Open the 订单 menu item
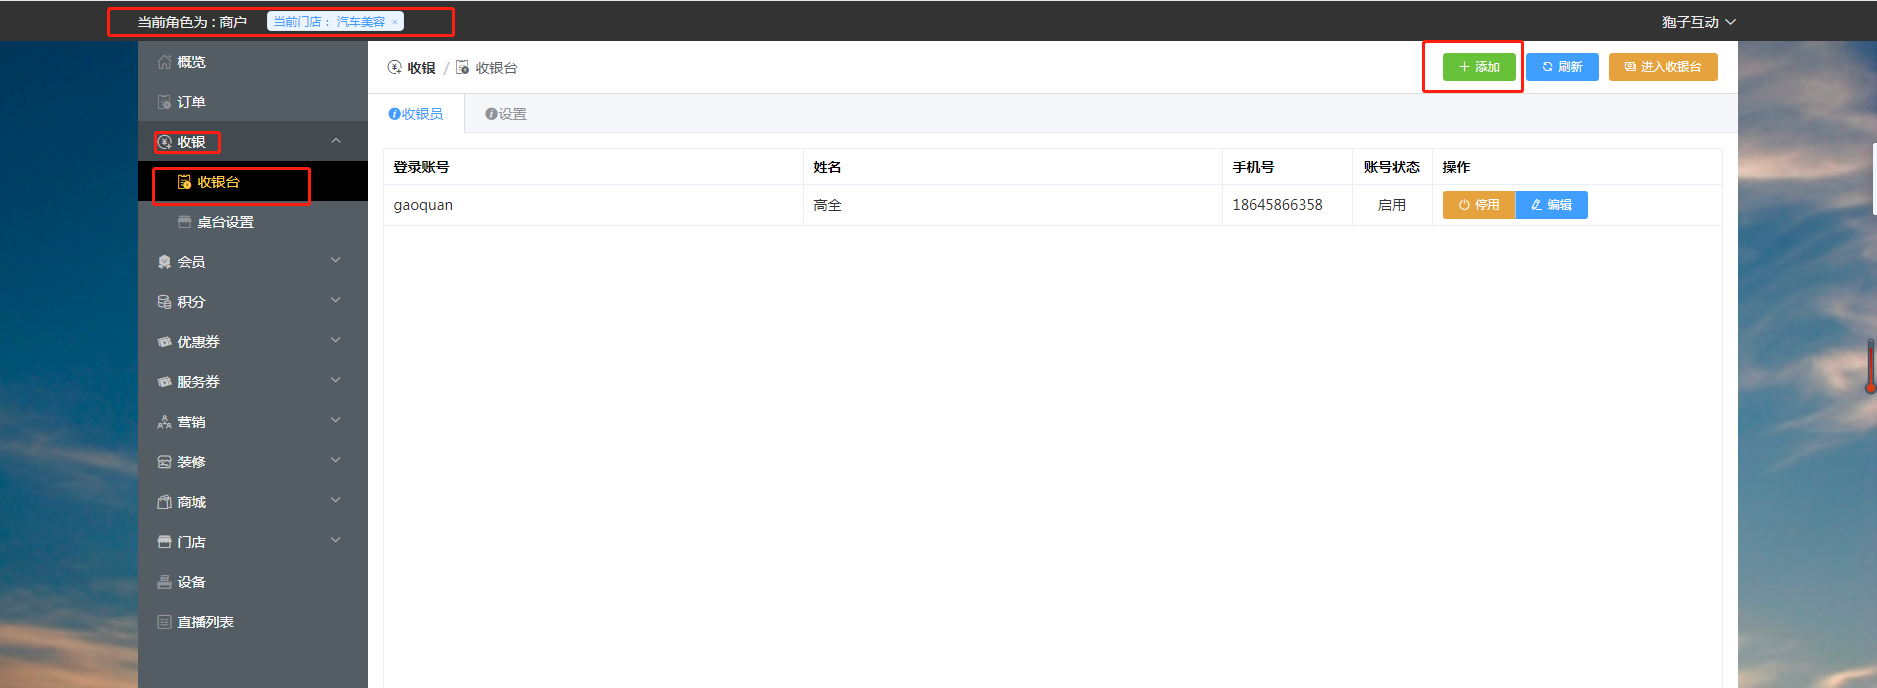 coord(253,102)
